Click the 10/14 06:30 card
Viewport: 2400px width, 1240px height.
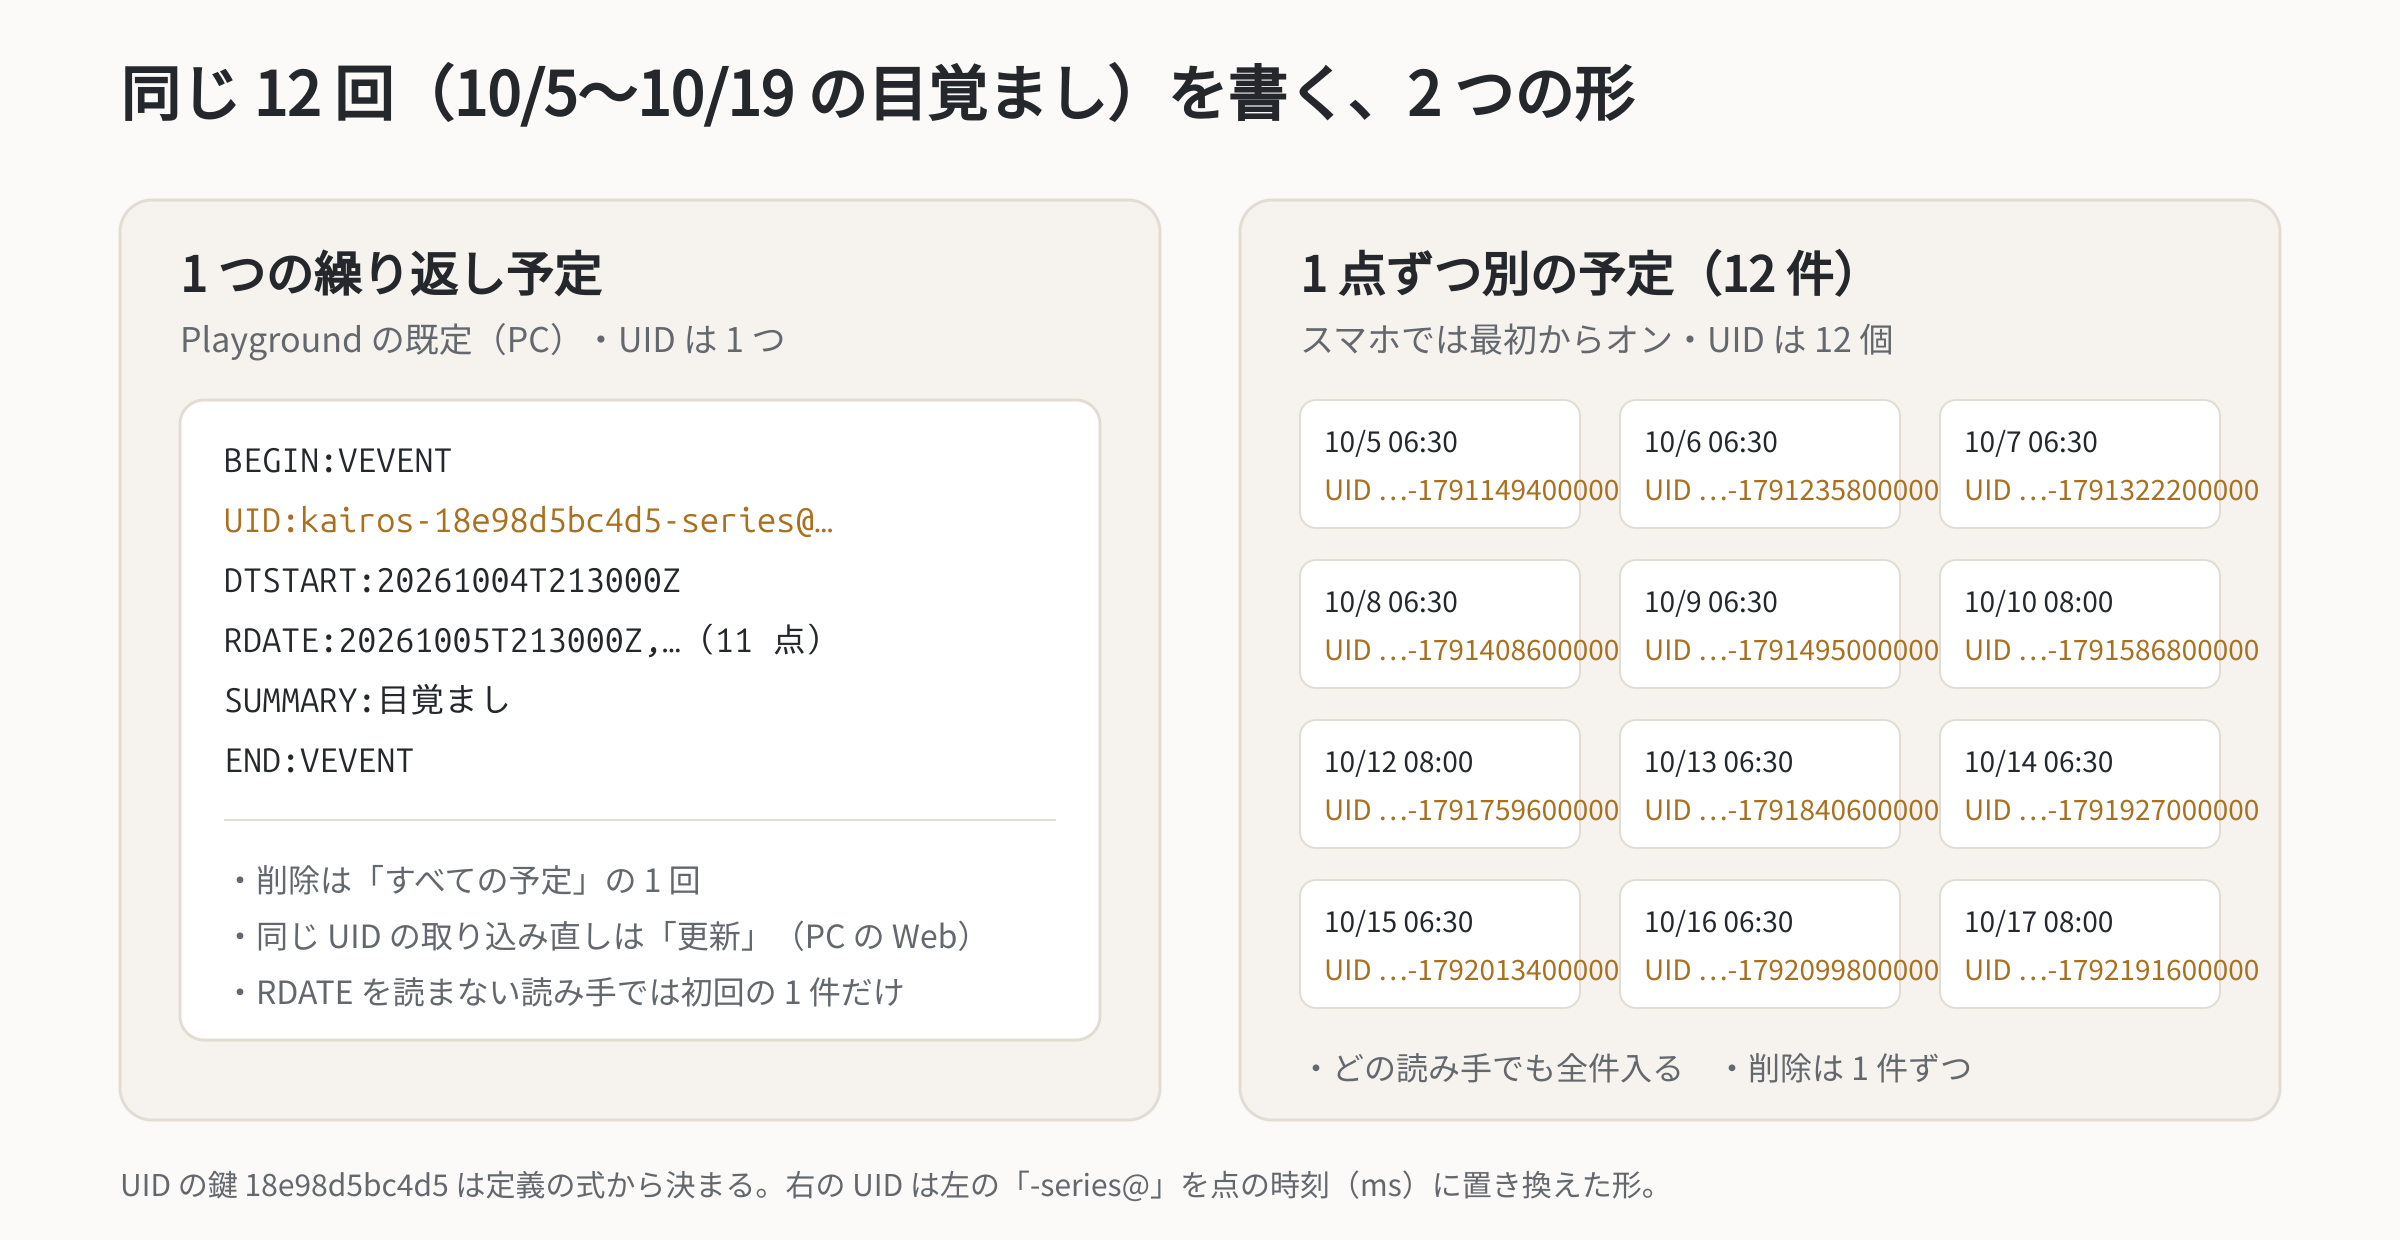coord(2080,784)
